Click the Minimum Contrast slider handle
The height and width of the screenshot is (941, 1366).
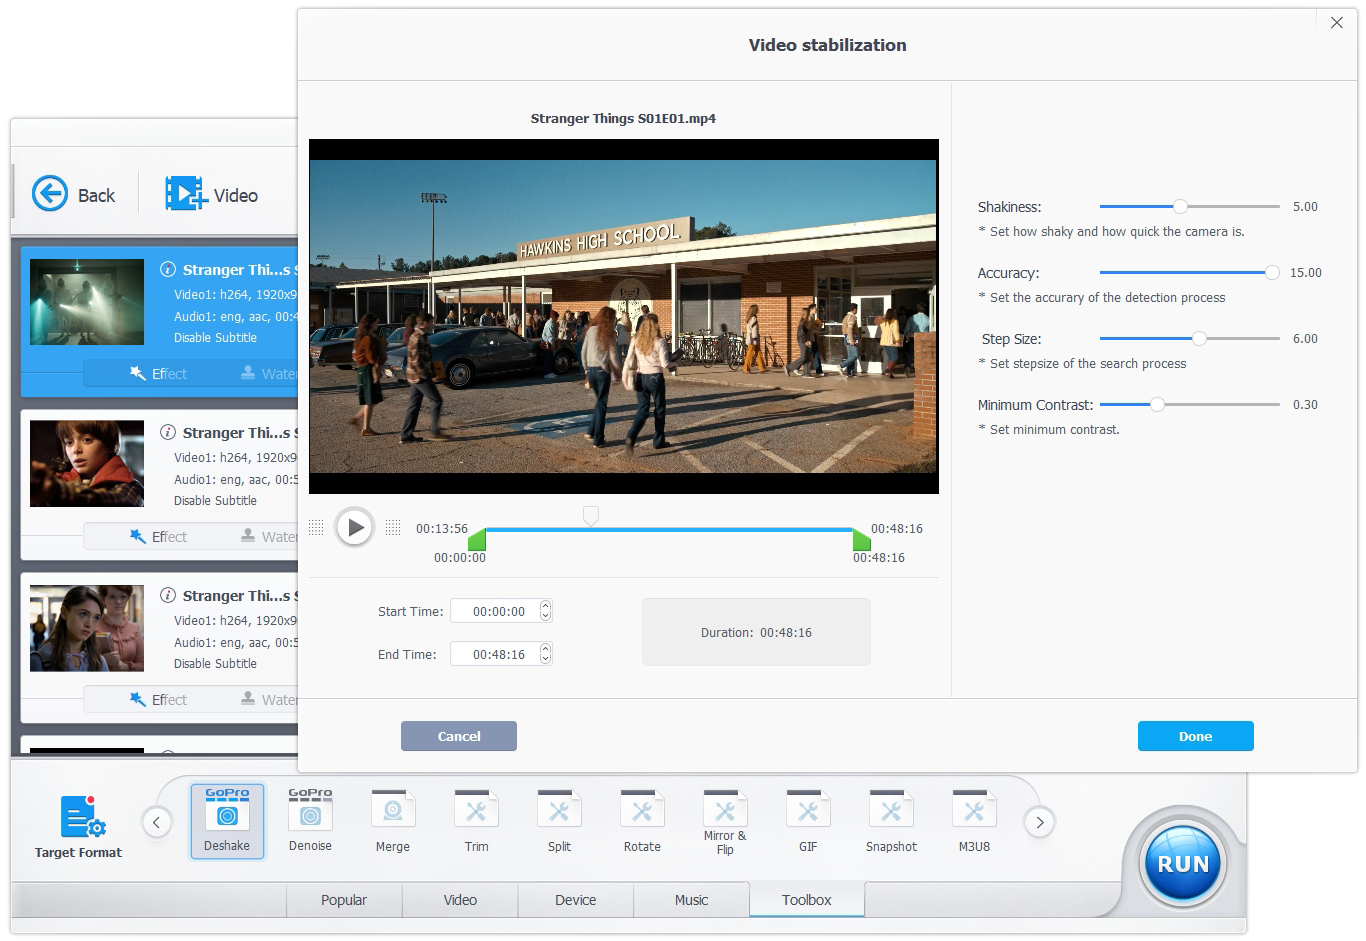pos(1157,404)
